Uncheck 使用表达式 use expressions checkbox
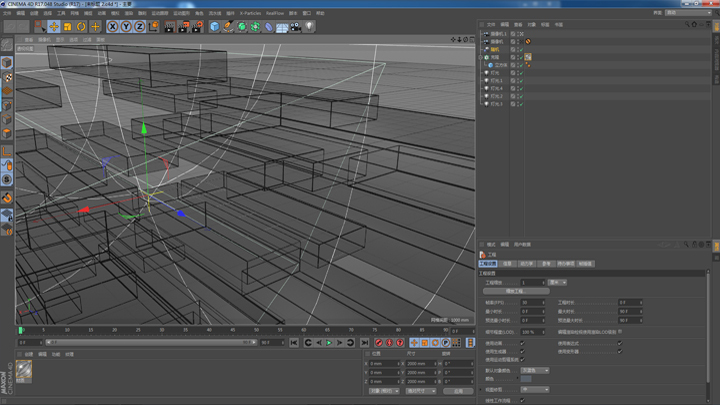The height and width of the screenshot is (405, 720). tap(620, 343)
